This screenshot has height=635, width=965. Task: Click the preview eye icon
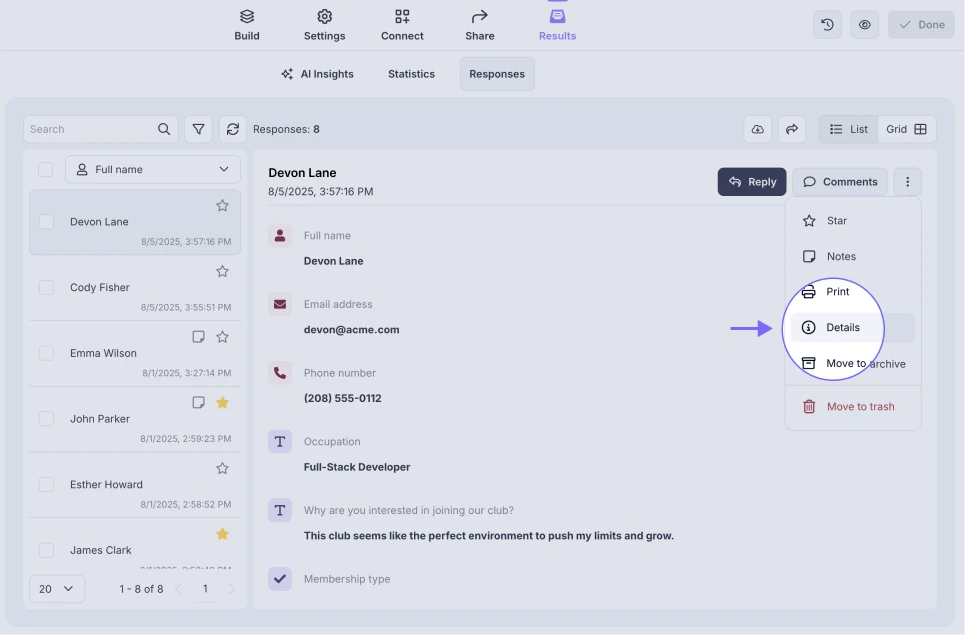coord(865,25)
